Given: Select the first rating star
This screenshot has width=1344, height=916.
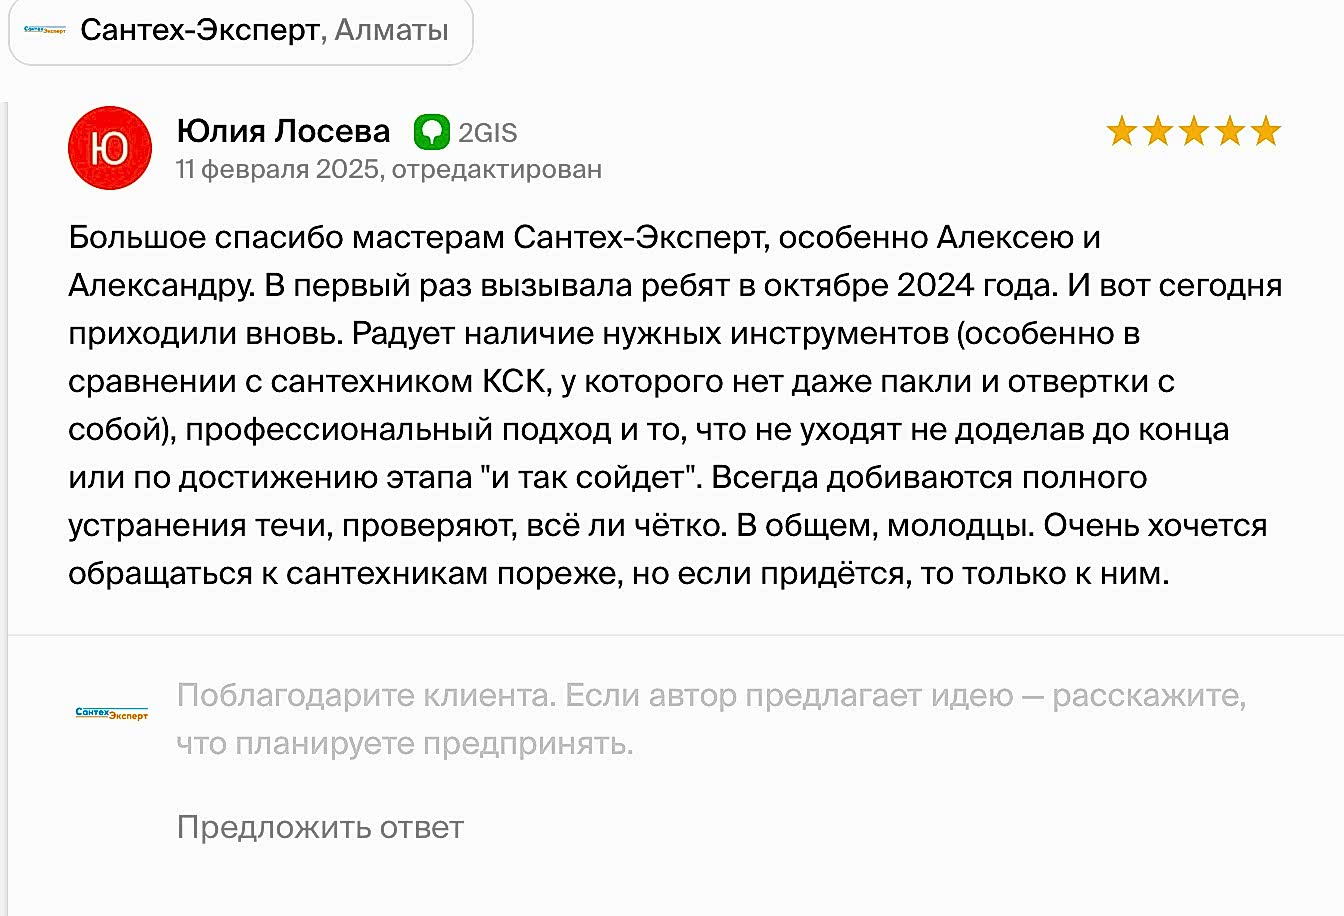Looking at the screenshot, I should click(x=1122, y=131).
